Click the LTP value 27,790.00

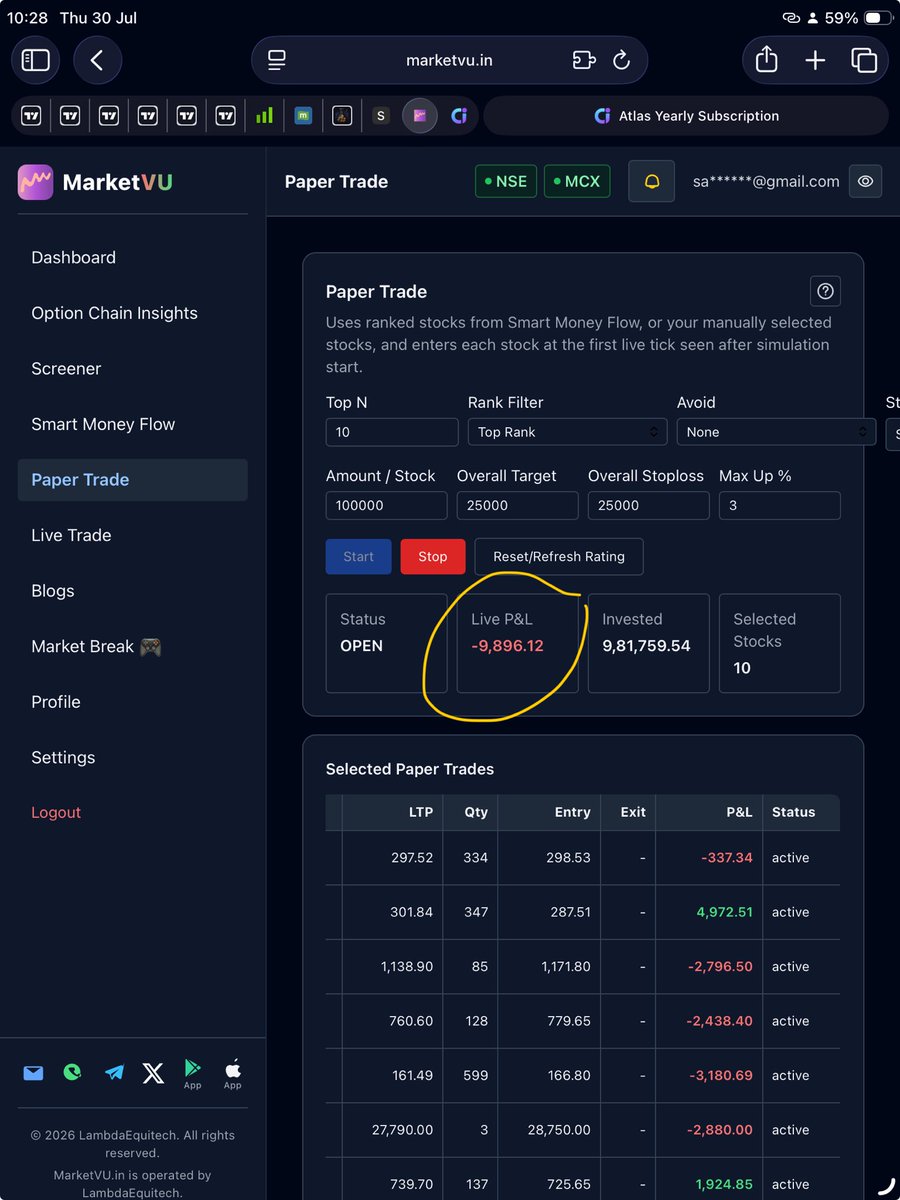pyautogui.click(x=402, y=1130)
